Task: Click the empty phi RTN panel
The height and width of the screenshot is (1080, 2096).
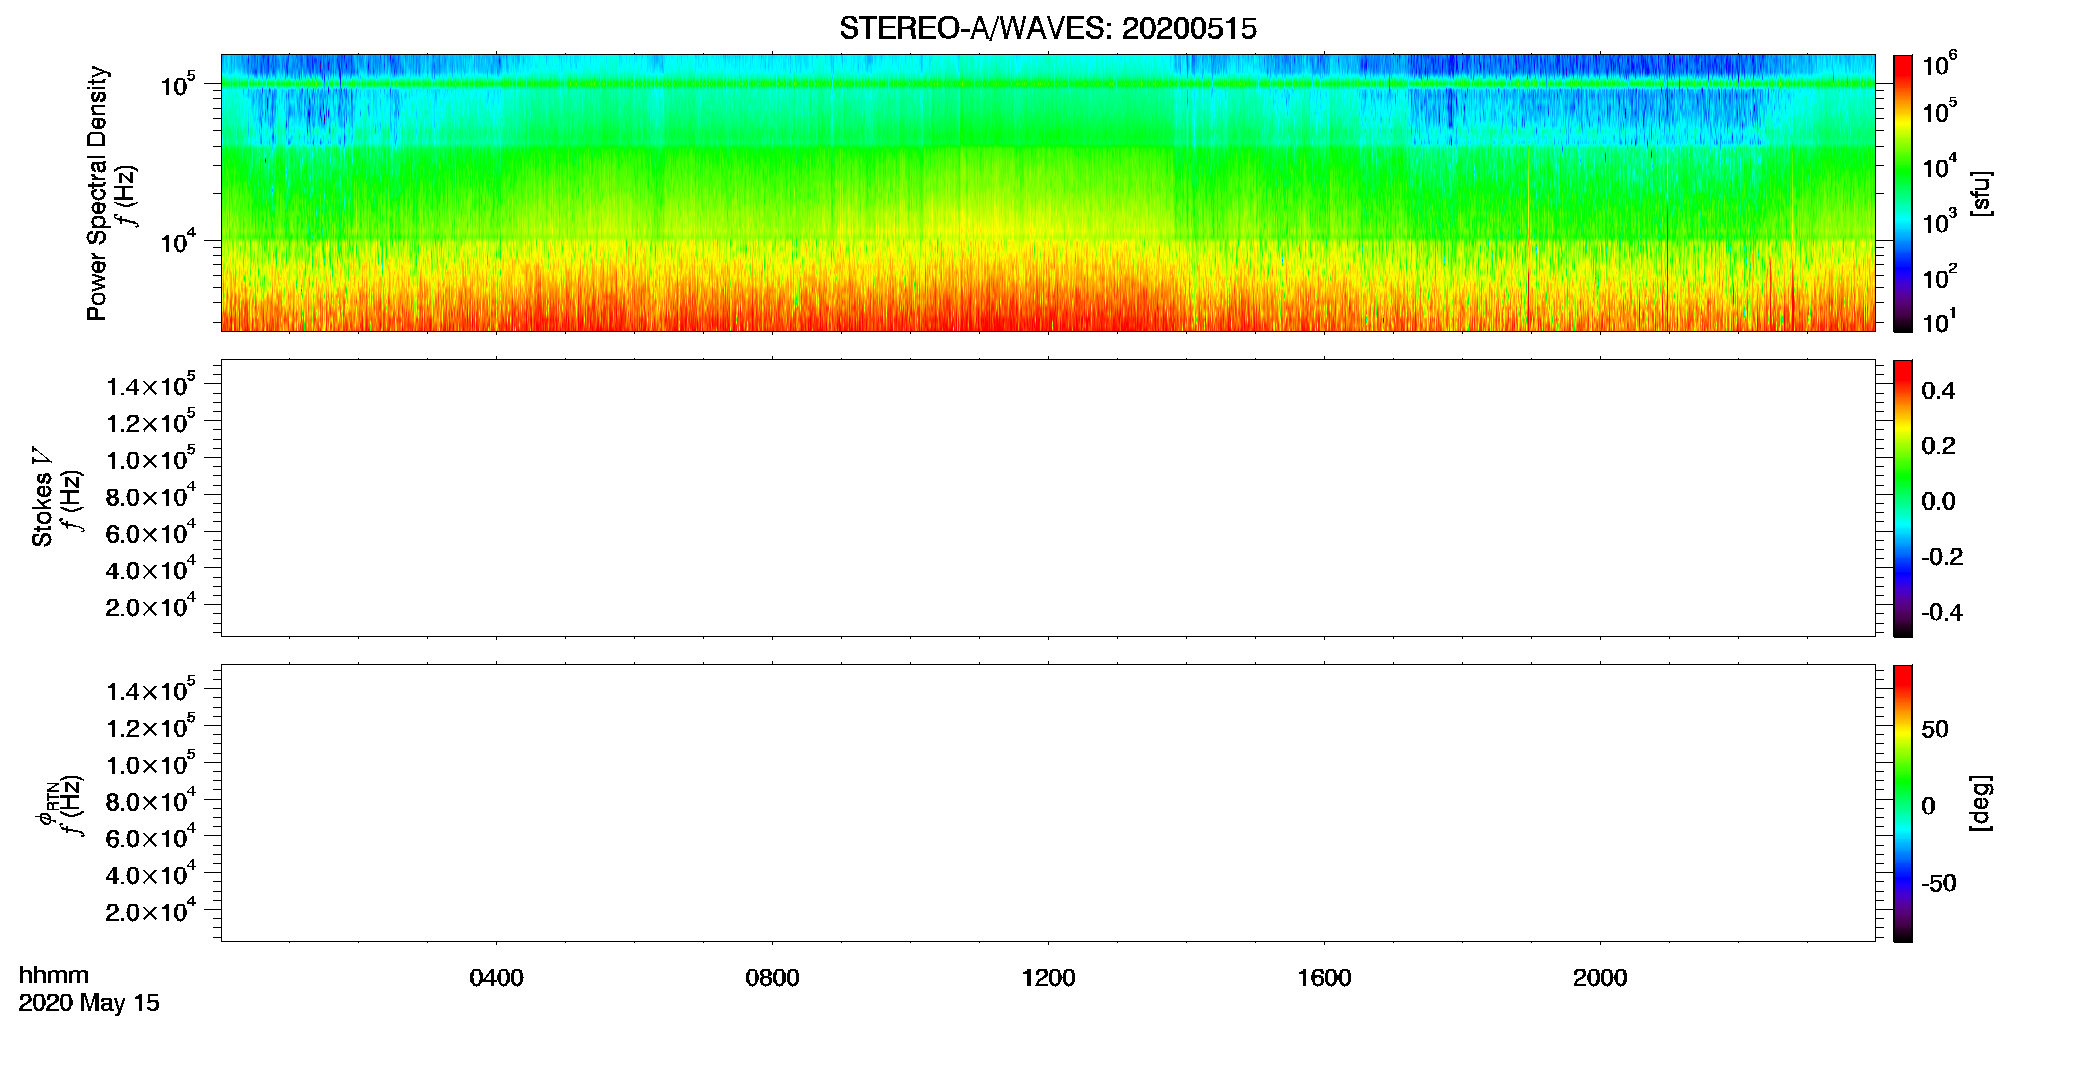Action: [x=1048, y=803]
